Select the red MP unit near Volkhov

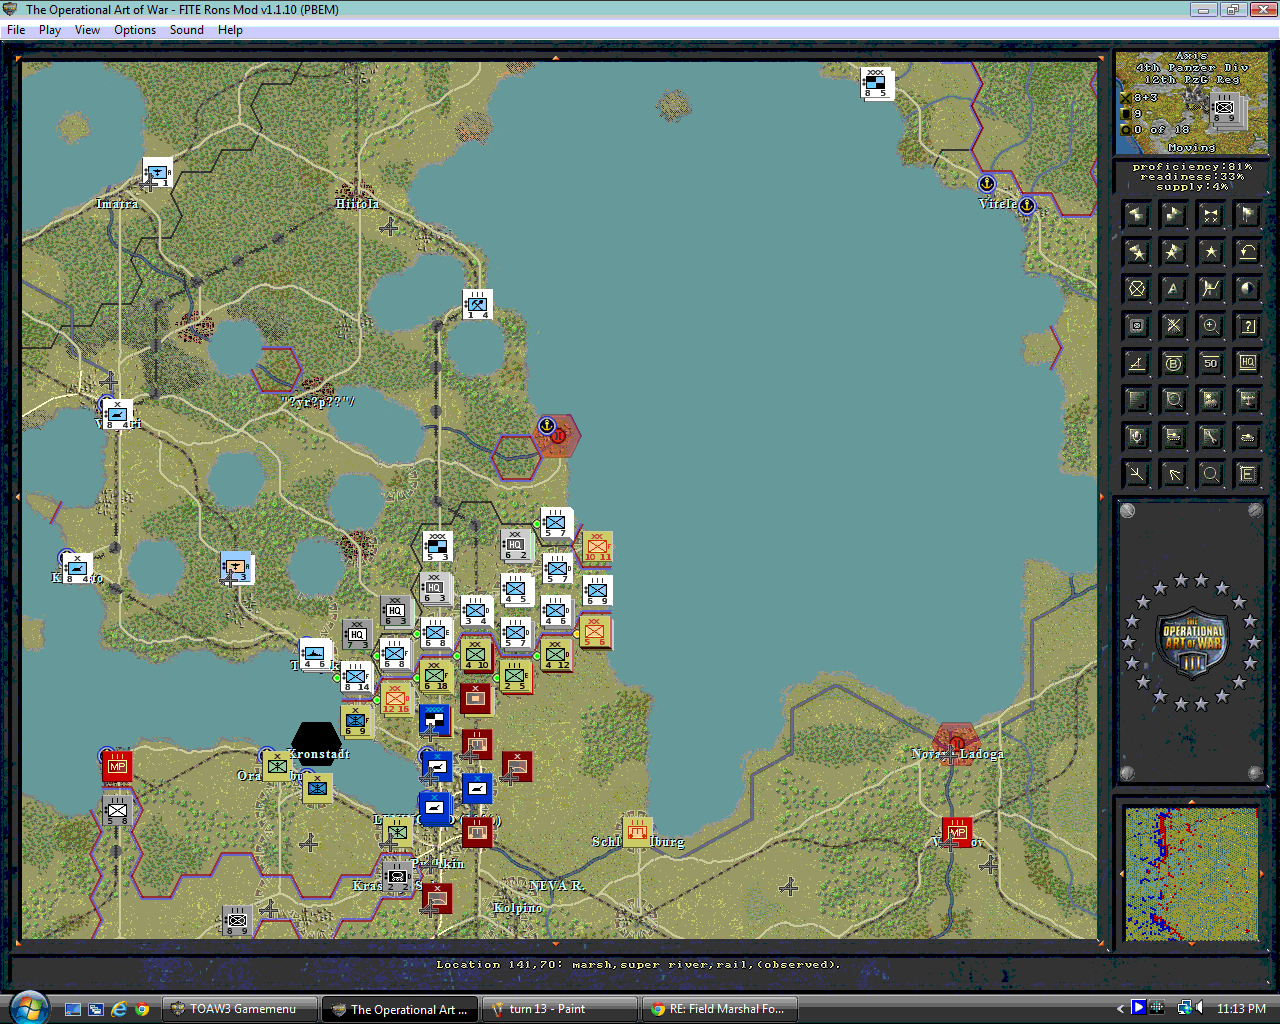[x=957, y=832]
